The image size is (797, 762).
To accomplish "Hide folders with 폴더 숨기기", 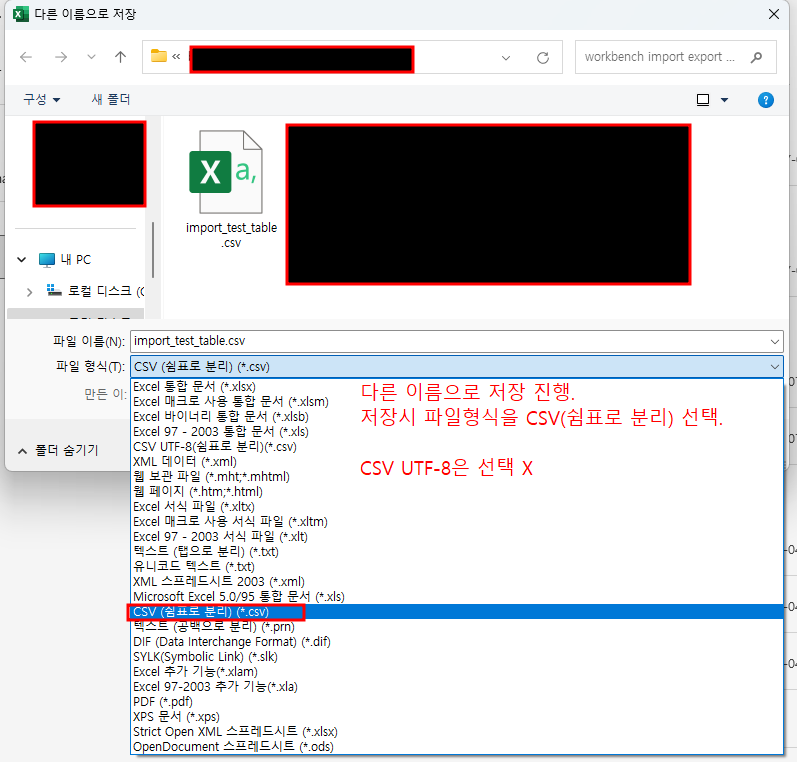I will click(58, 450).
